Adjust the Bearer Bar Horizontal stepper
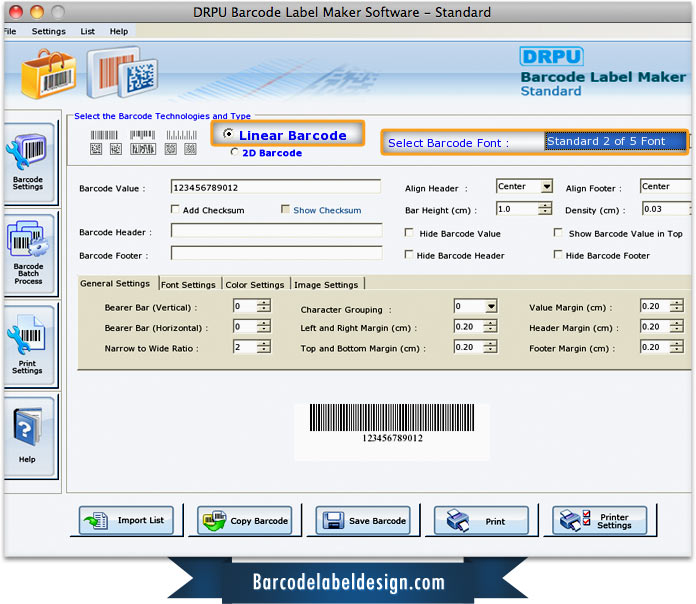The height and width of the screenshot is (604, 696). (264, 327)
